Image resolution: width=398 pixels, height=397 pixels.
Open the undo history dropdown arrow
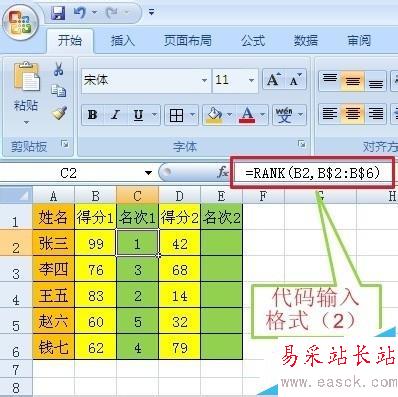click(94, 13)
